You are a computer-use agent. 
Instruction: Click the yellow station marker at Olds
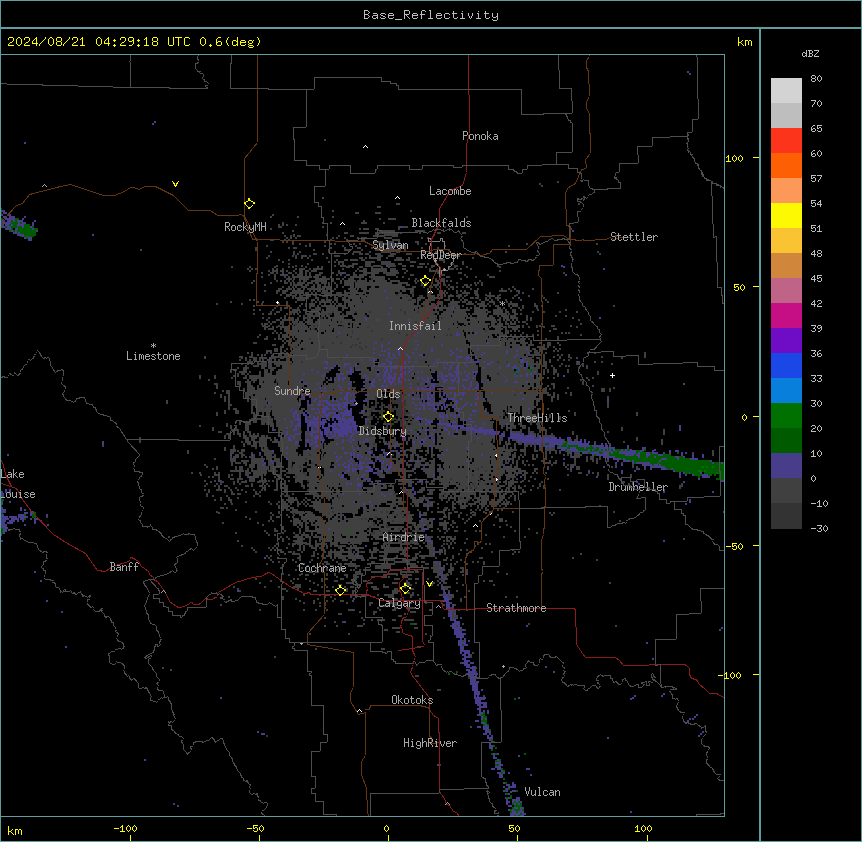click(389, 417)
